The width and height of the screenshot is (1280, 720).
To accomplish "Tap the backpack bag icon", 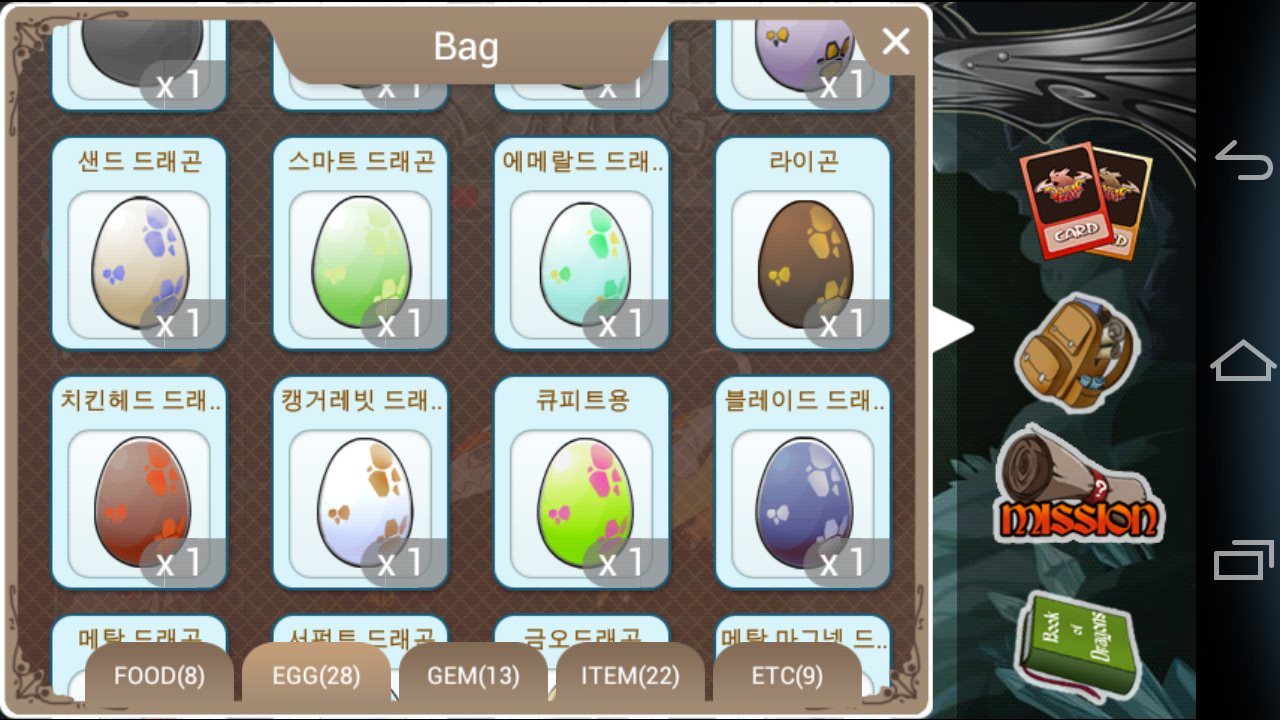I will 1076,352.
